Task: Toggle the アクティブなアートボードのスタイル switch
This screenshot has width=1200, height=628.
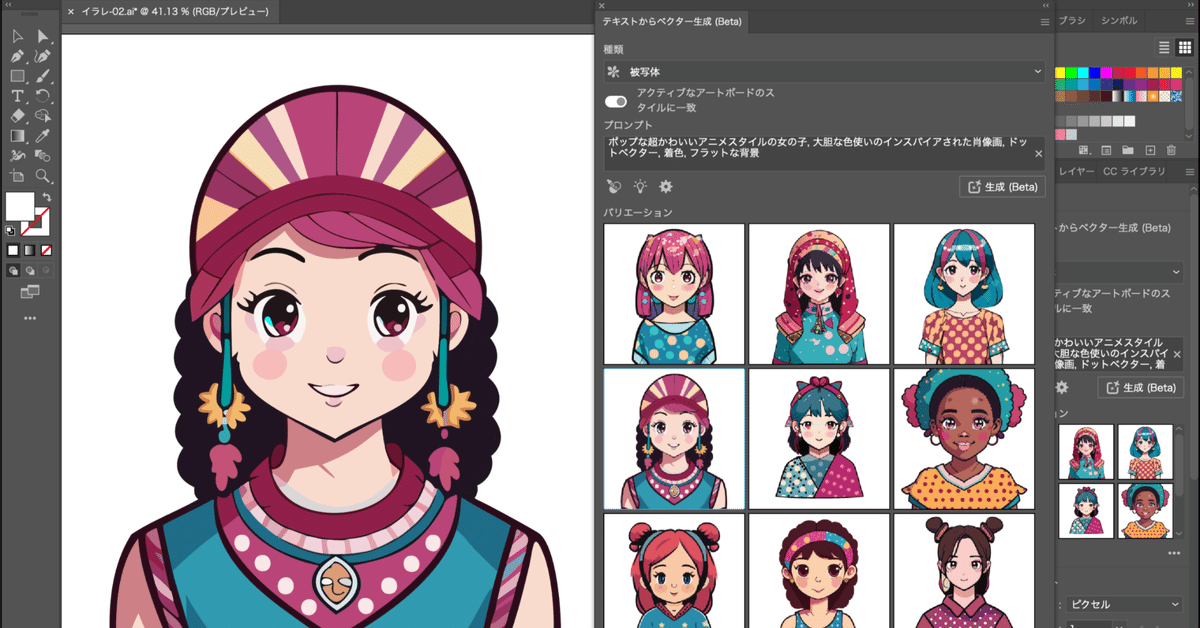Action: [616, 101]
